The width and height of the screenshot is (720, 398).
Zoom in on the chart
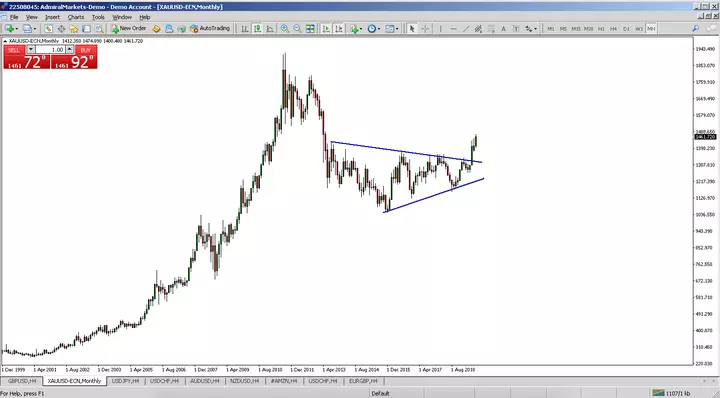(285, 28)
